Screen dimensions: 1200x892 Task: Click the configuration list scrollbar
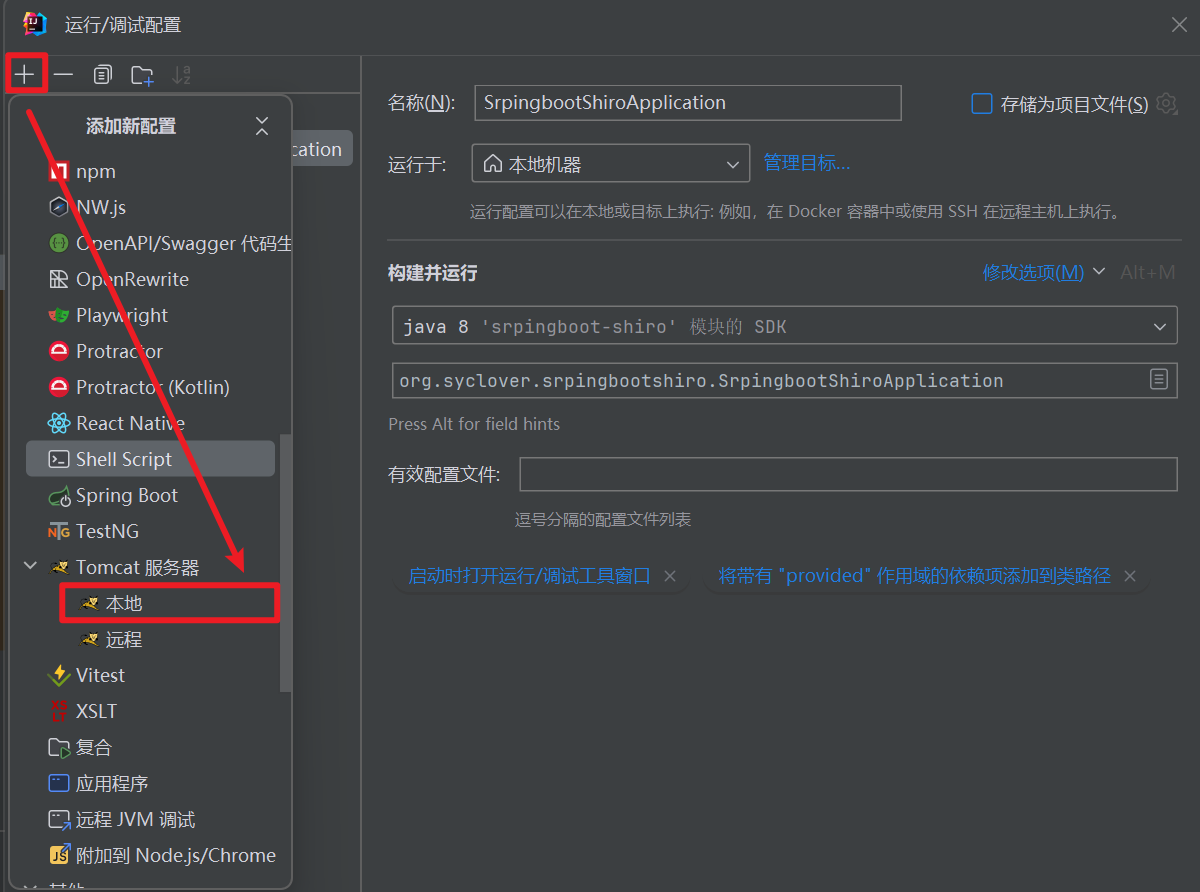coord(286,563)
